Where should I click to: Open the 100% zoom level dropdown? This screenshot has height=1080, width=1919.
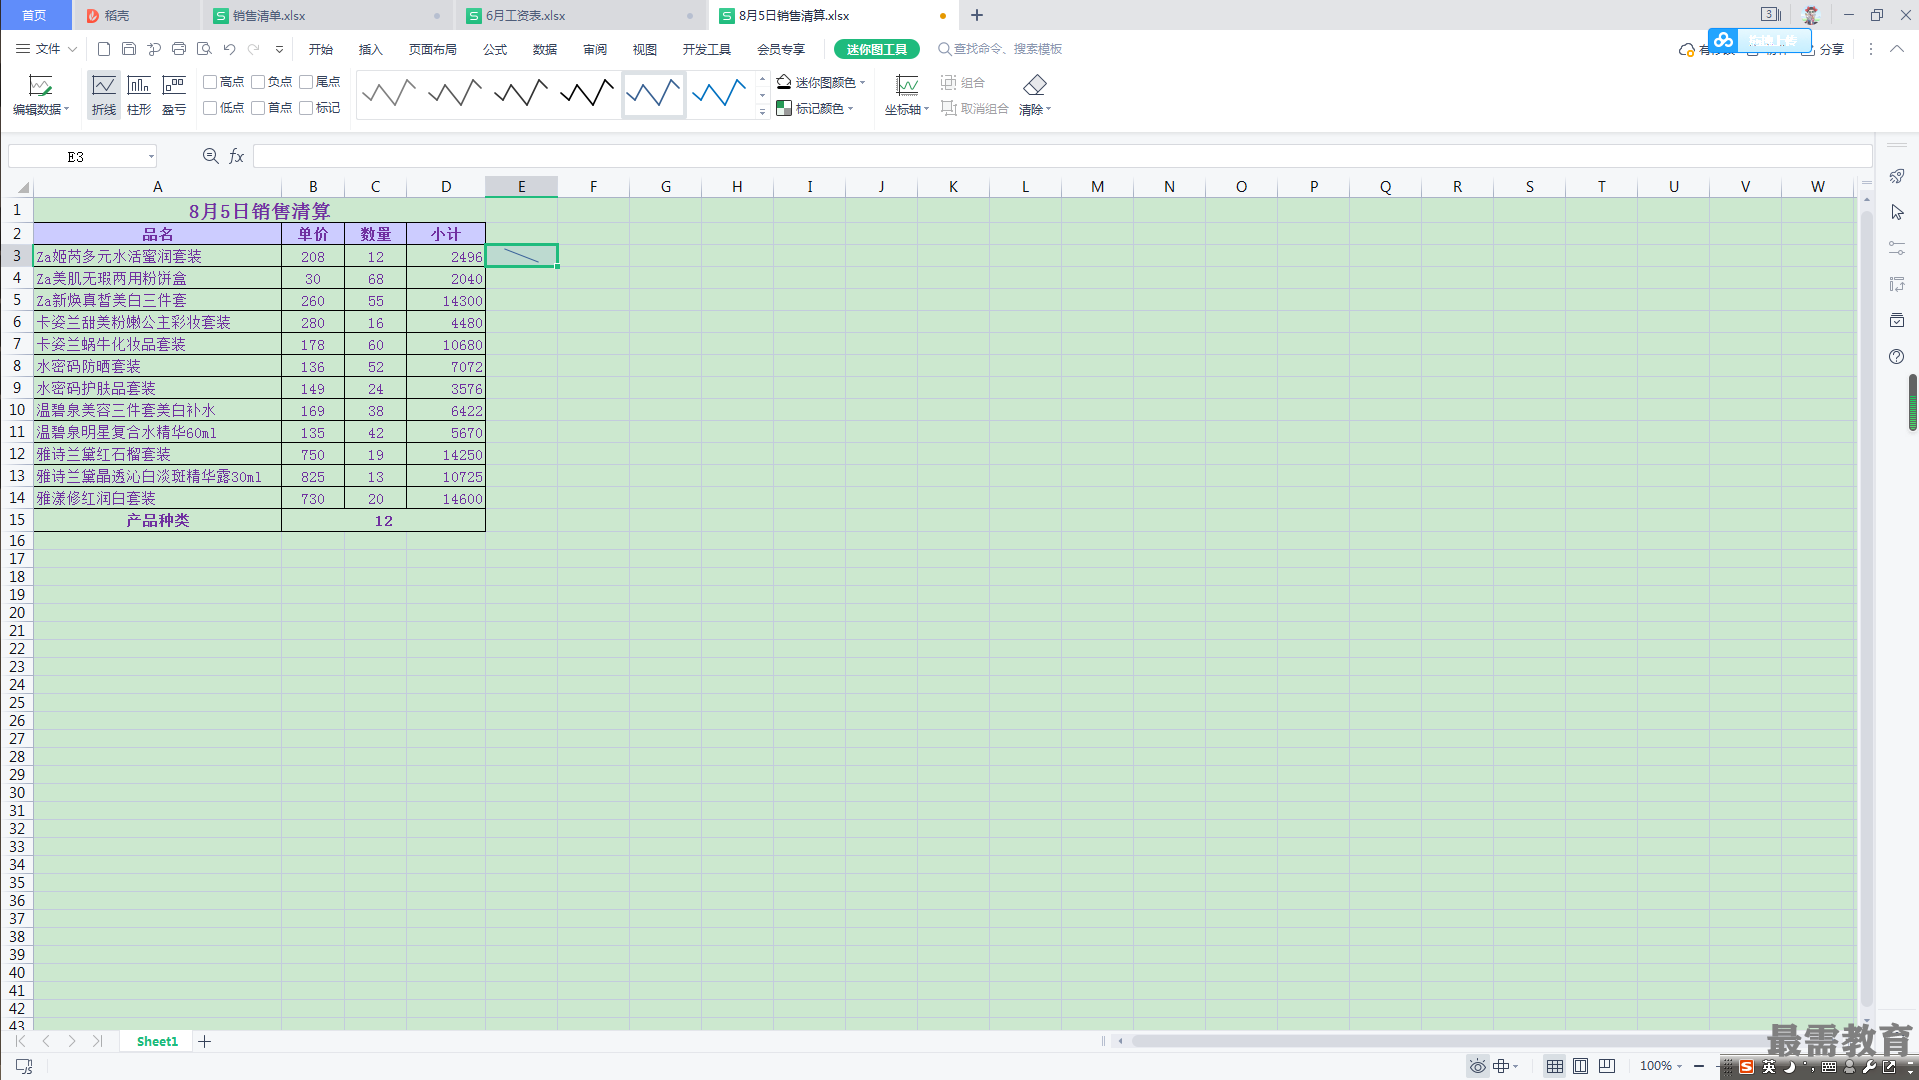pyautogui.click(x=1661, y=1066)
